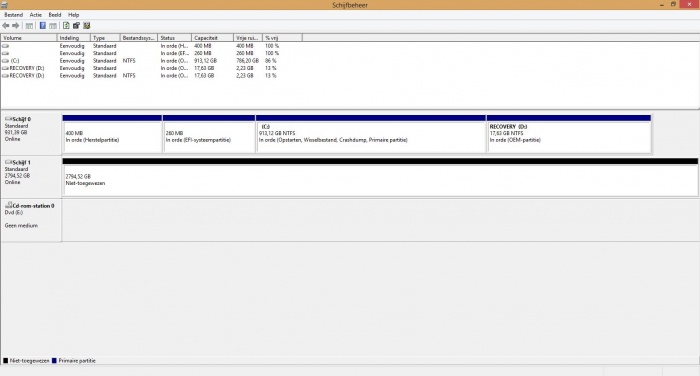Select the 2794,52 GB Niet-toegewezen space
700x376 pixels.
[380, 177]
